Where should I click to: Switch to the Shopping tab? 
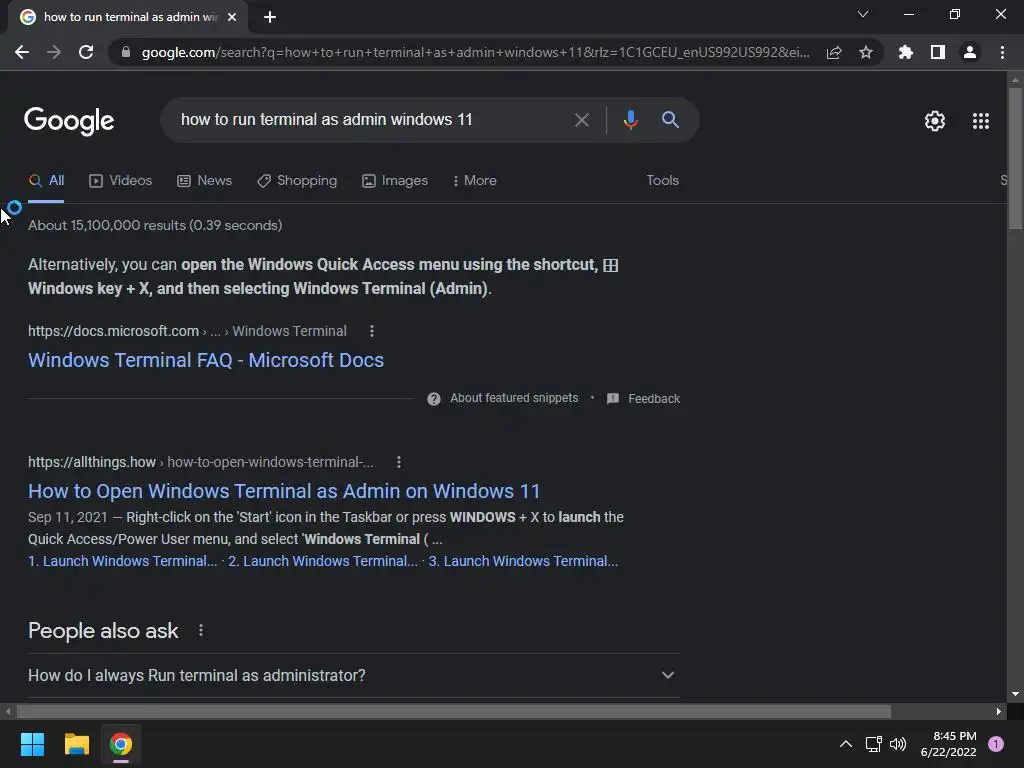click(297, 181)
